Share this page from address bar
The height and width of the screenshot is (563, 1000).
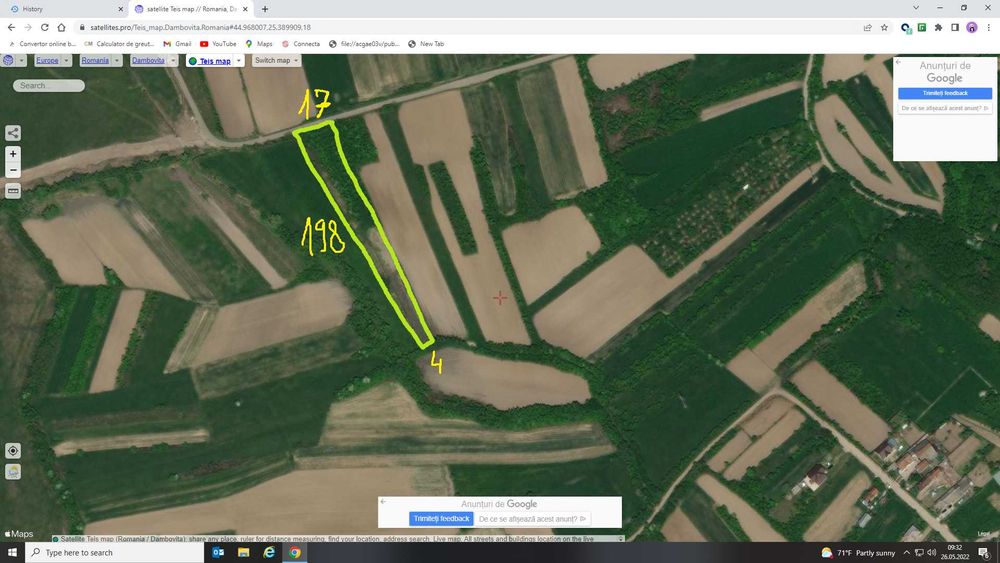(x=867, y=27)
